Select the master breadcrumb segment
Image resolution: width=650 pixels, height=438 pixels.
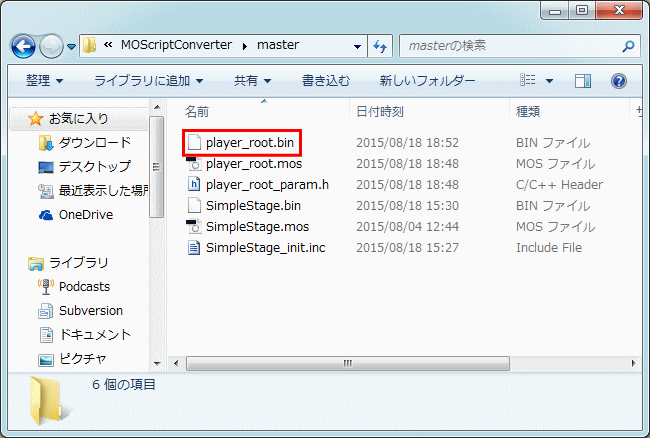pos(278,45)
